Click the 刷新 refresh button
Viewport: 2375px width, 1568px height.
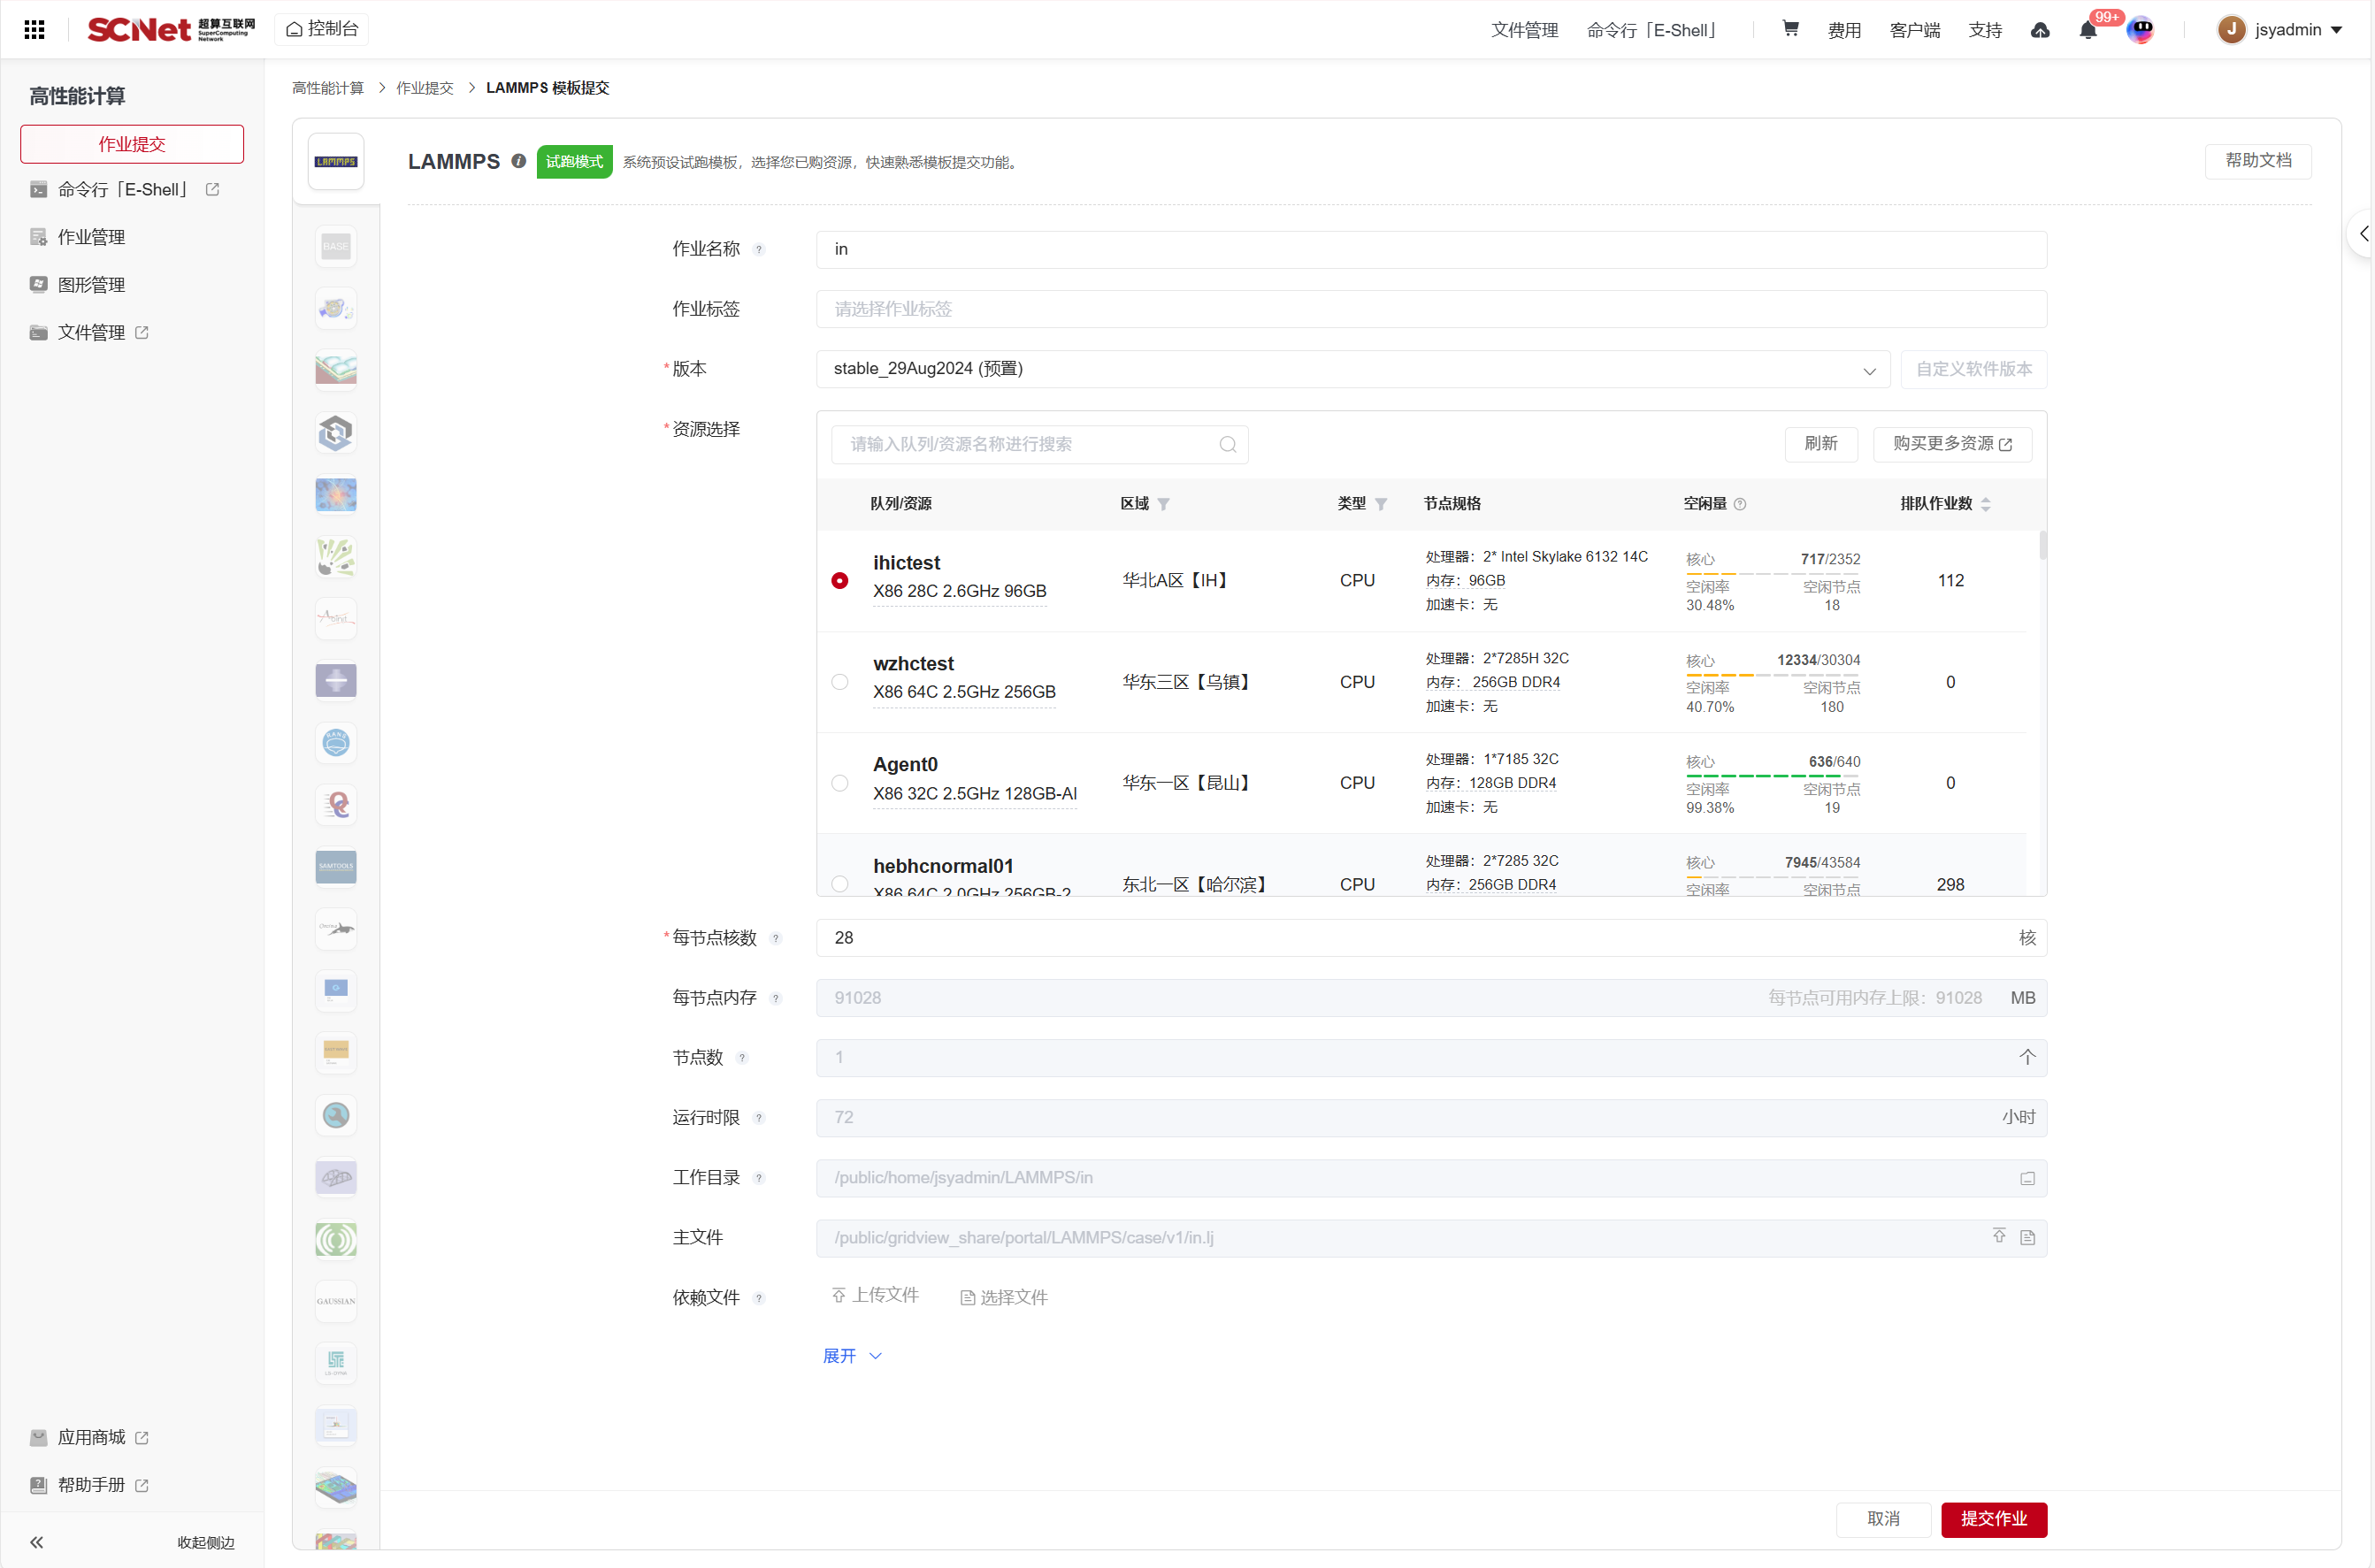(1820, 443)
